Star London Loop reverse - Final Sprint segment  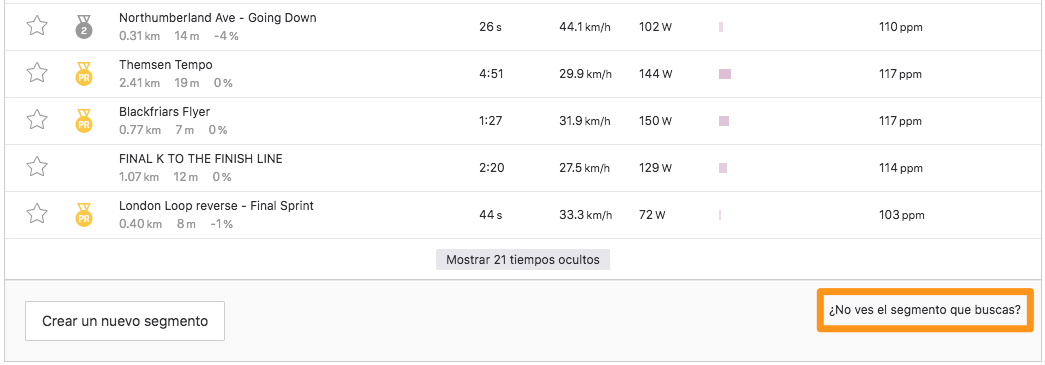tap(37, 214)
